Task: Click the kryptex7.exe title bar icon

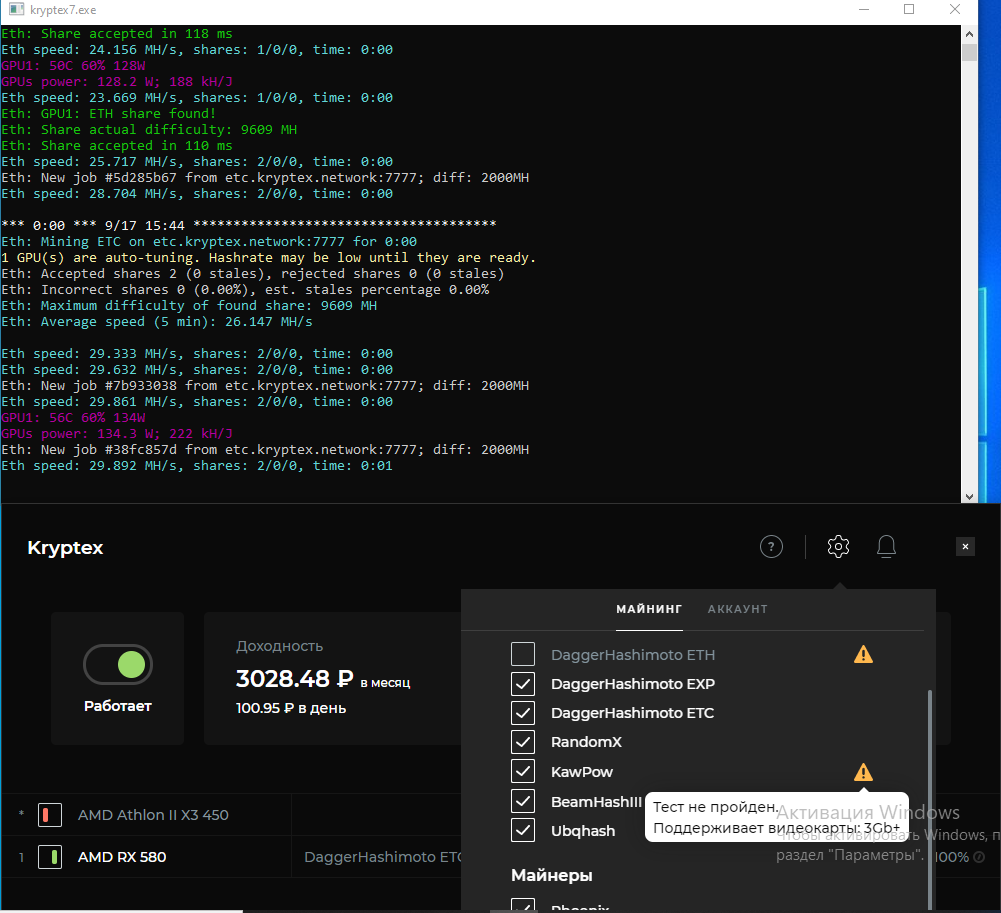Action: pos(15,10)
